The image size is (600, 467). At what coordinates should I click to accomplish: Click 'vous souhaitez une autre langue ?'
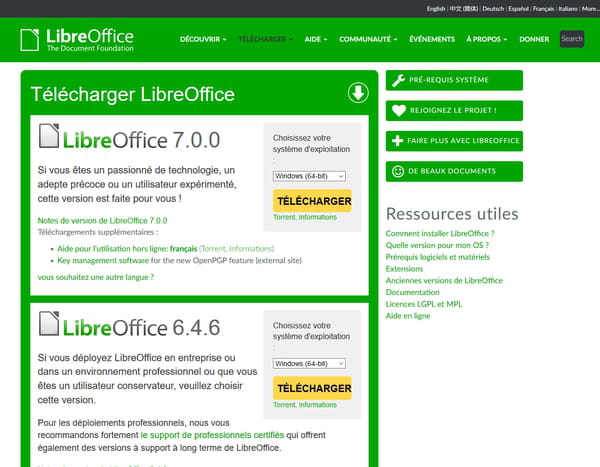tap(96, 277)
